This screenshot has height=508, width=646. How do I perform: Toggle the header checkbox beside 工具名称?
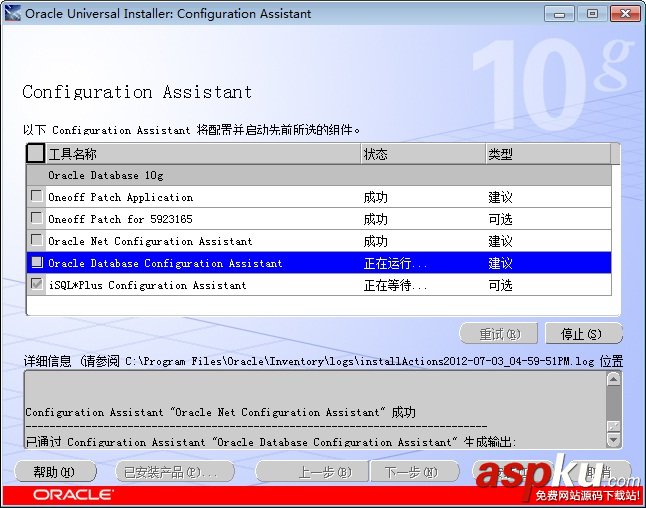pyautogui.click(x=35, y=153)
